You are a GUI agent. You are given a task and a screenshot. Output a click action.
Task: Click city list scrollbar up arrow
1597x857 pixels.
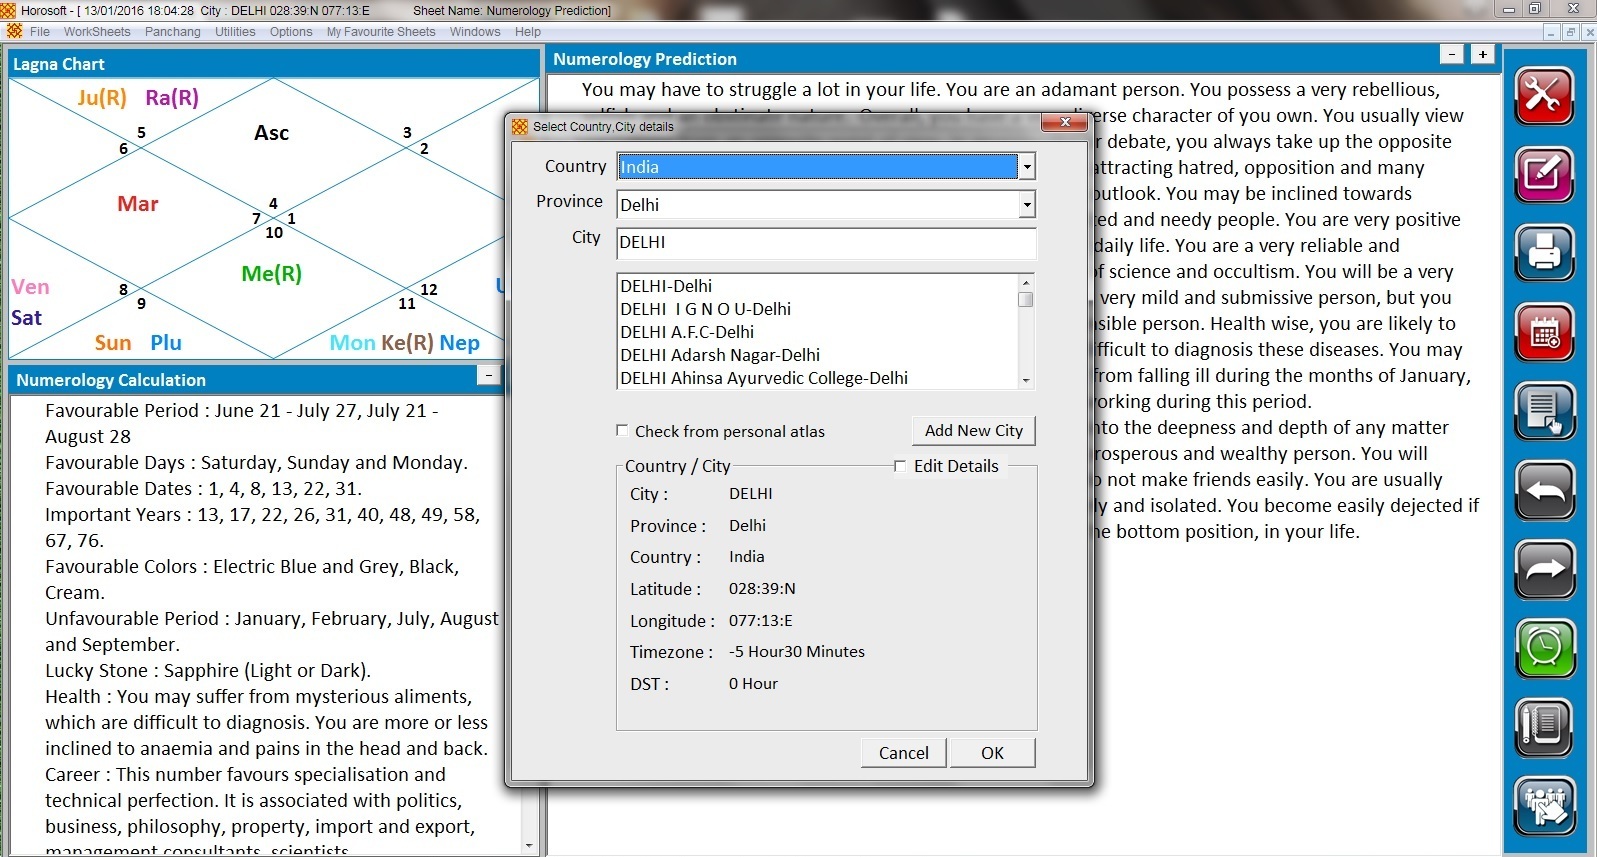[x=1025, y=281]
